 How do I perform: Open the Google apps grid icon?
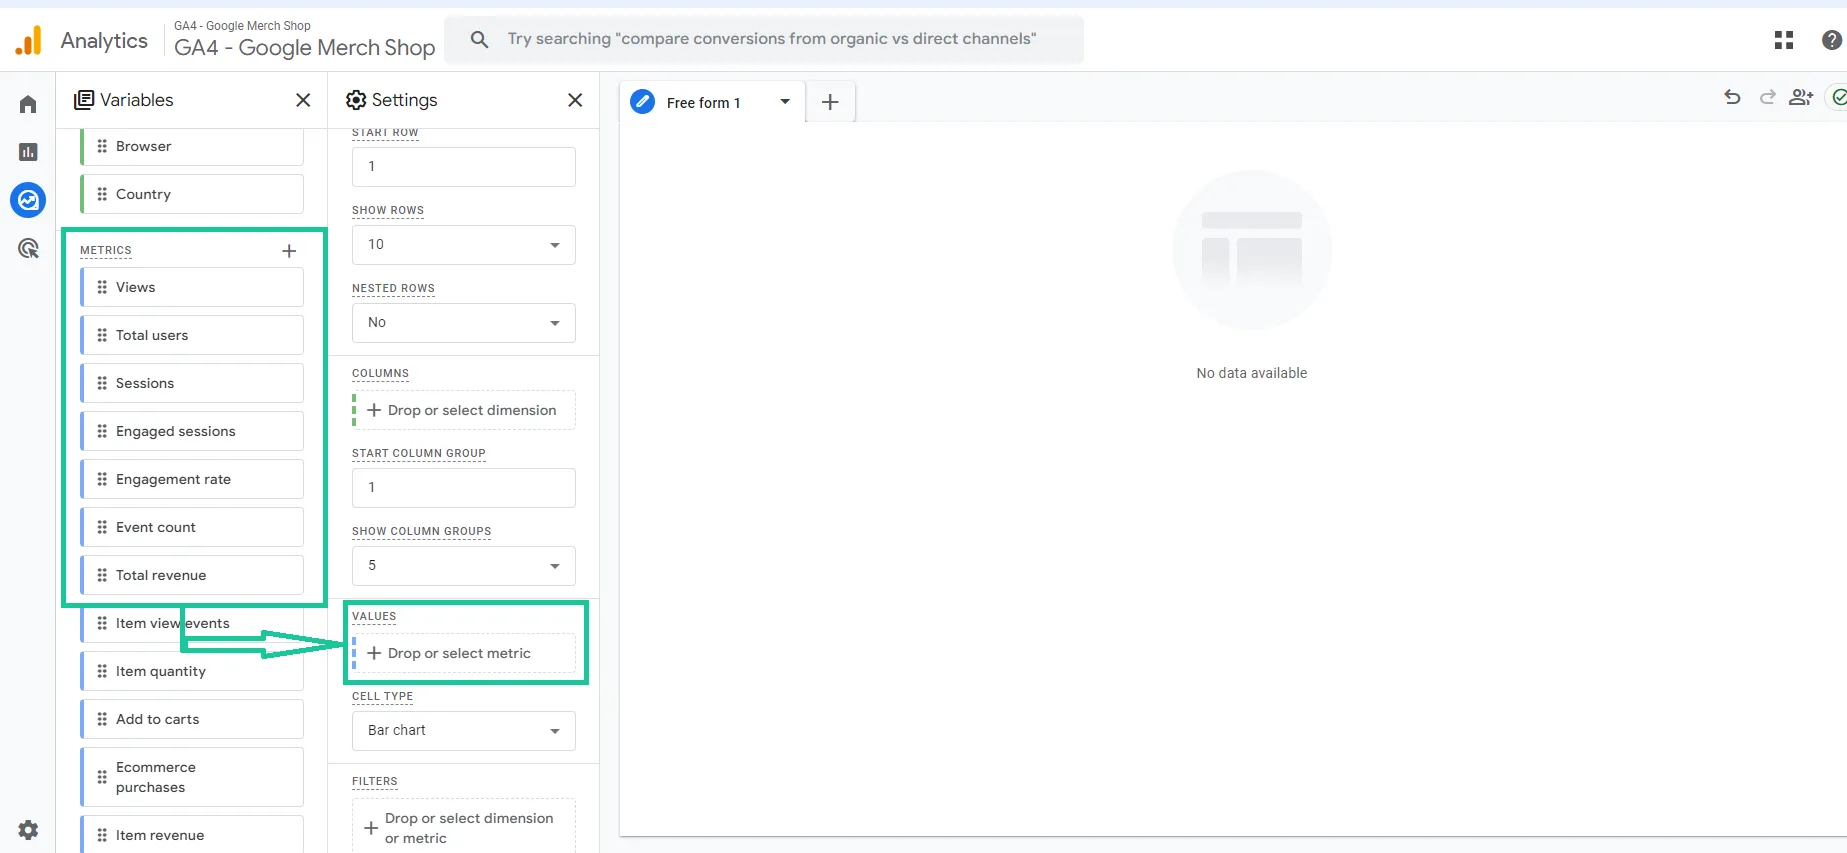[x=1784, y=40]
